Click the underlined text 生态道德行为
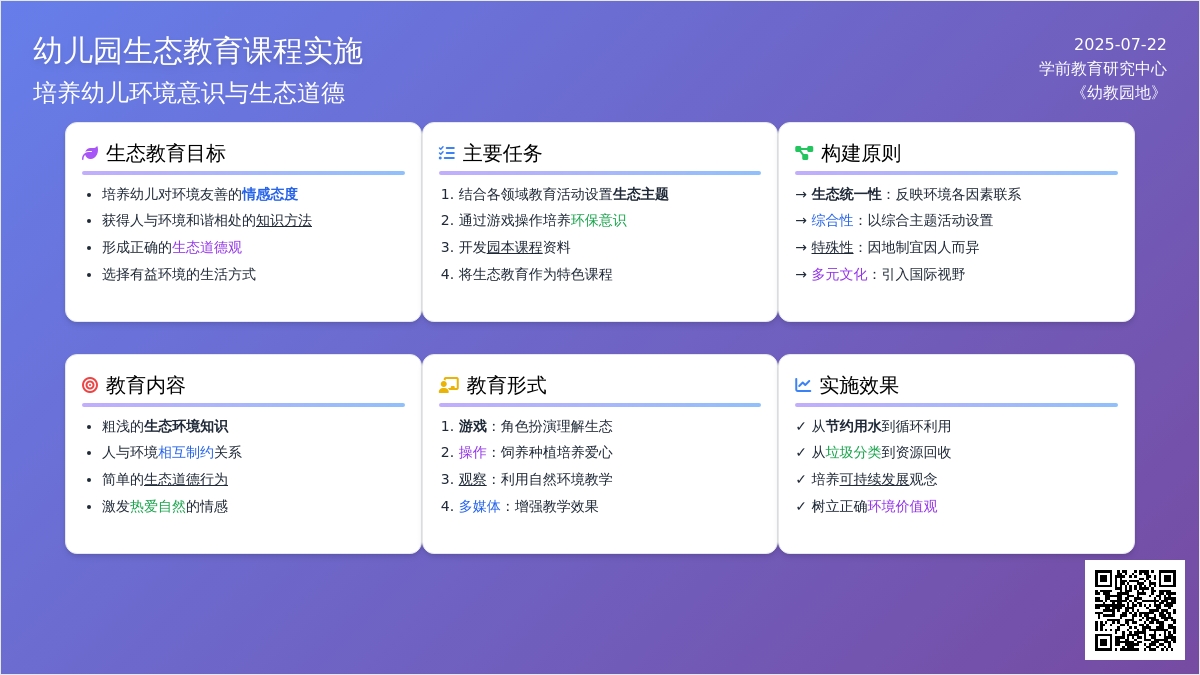Image resolution: width=1200 pixels, height=675 pixels. pyautogui.click(x=186, y=479)
